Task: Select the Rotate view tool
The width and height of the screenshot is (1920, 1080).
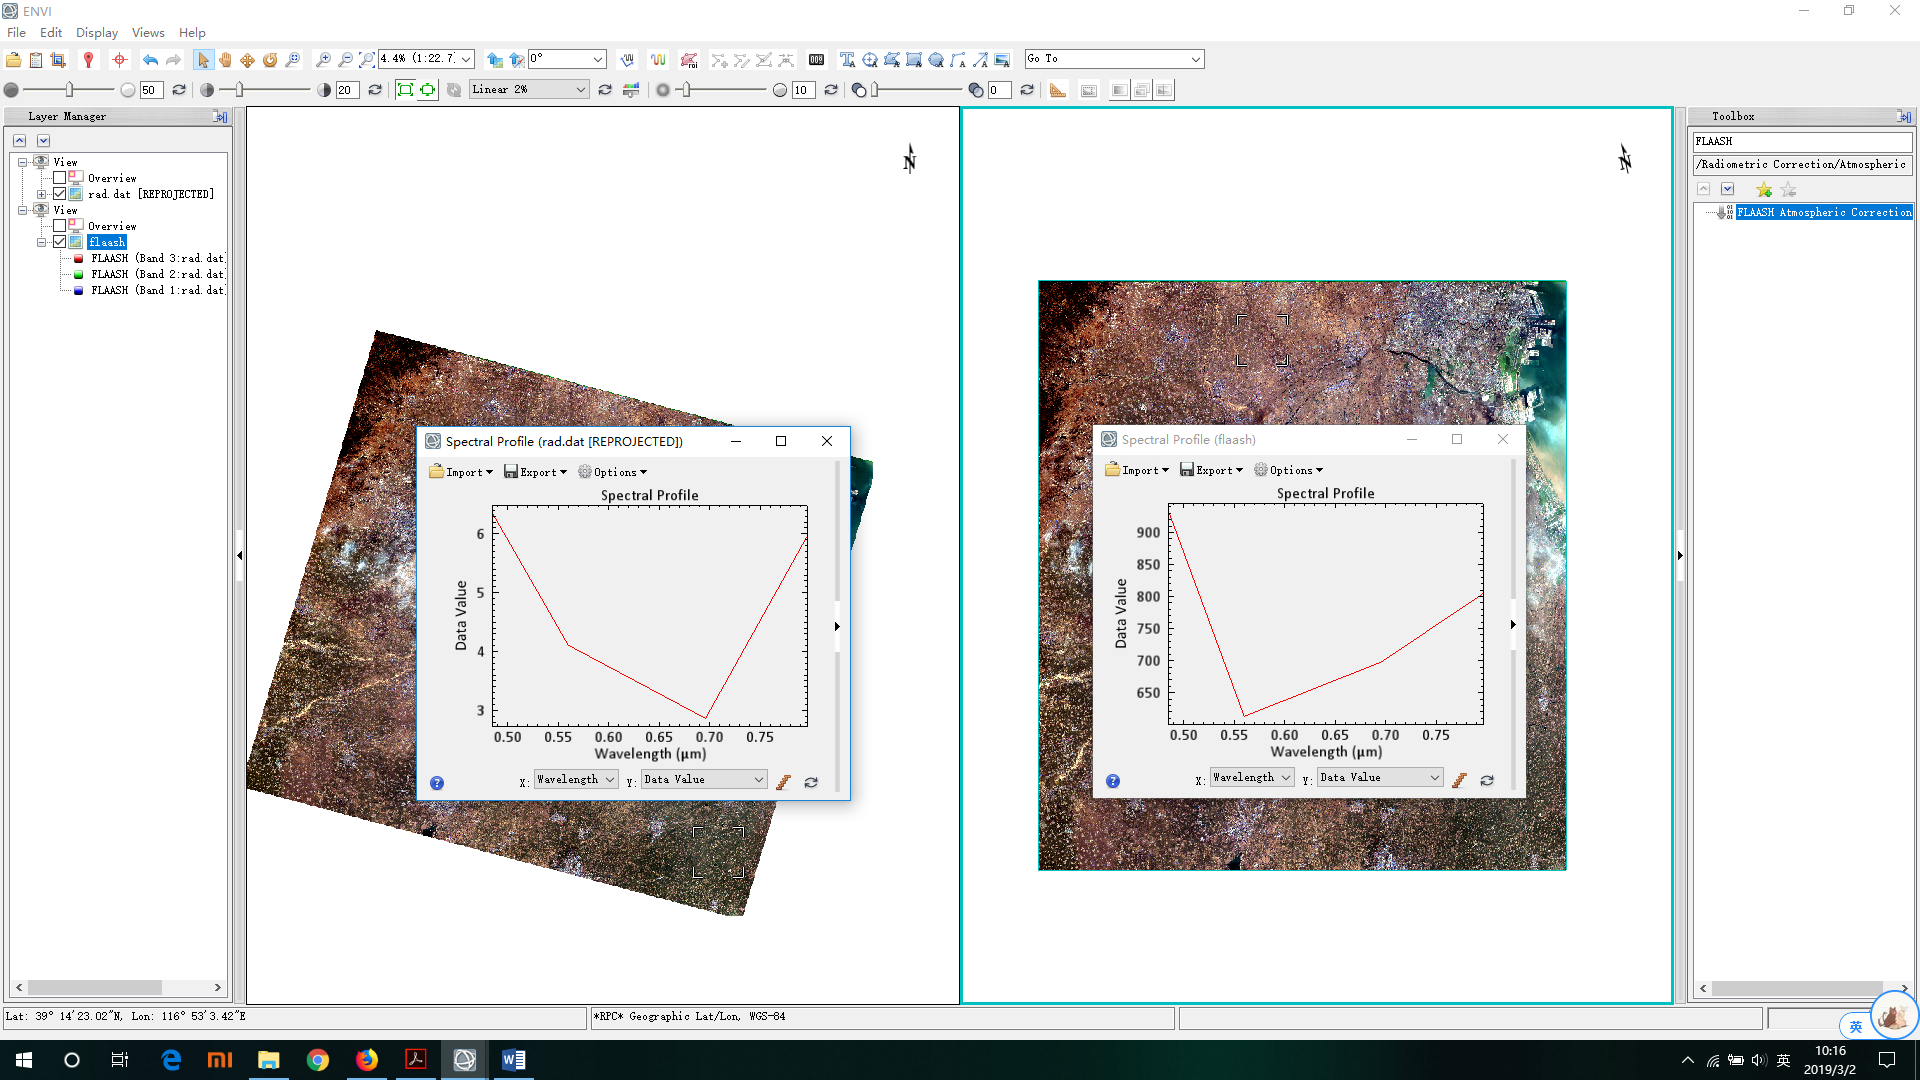Action: coord(270,60)
